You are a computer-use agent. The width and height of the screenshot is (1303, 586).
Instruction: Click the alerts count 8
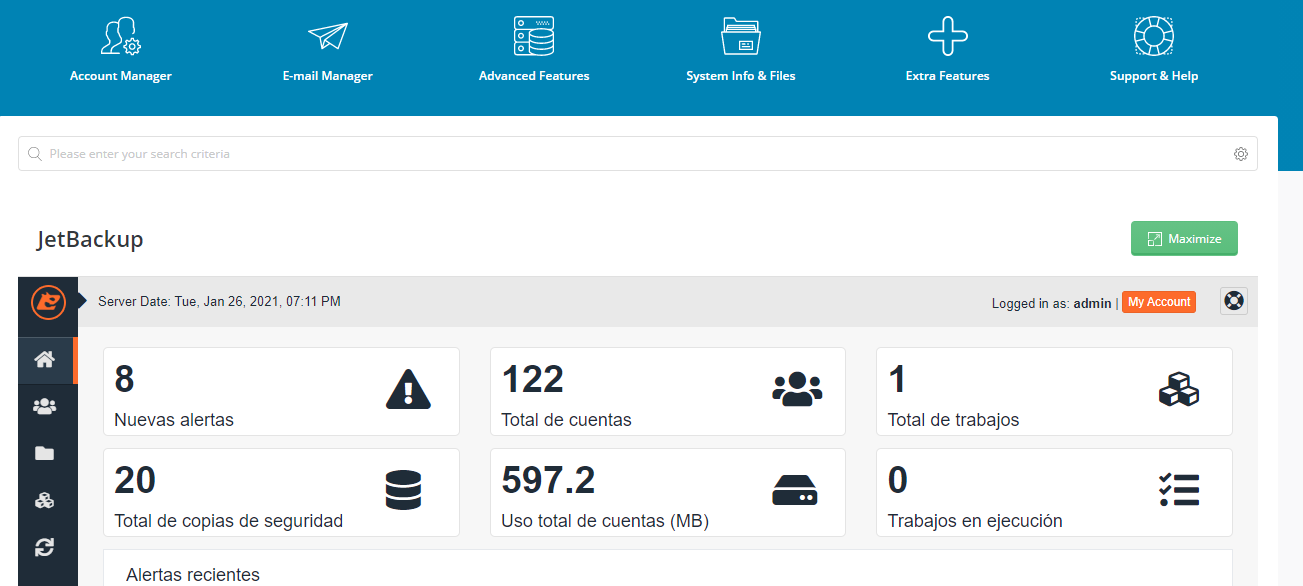[x=124, y=380]
